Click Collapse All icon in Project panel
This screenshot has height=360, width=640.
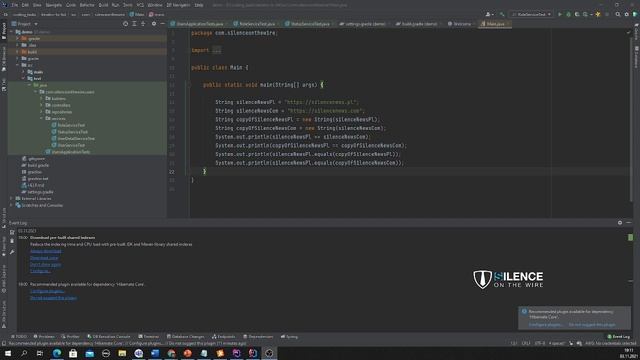click(143, 24)
